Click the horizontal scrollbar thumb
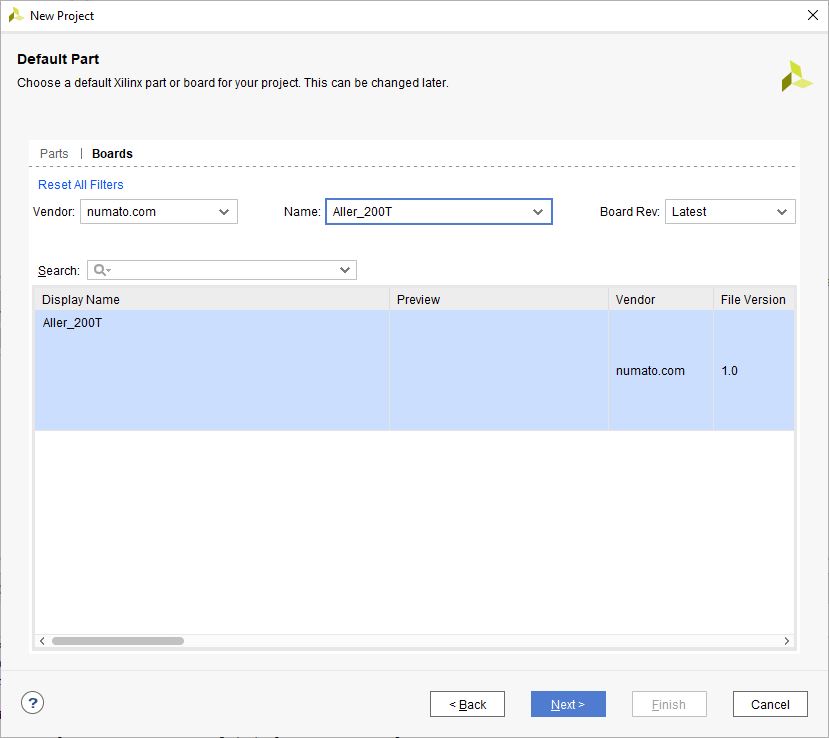 117,641
